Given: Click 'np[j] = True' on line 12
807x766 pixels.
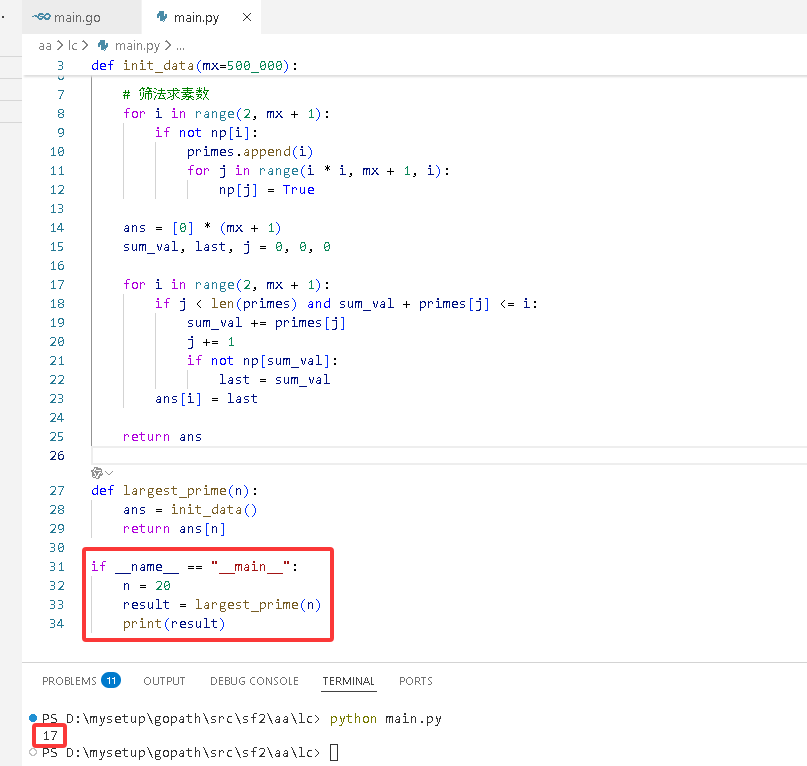Looking at the screenshot, I should click(267, 190).
